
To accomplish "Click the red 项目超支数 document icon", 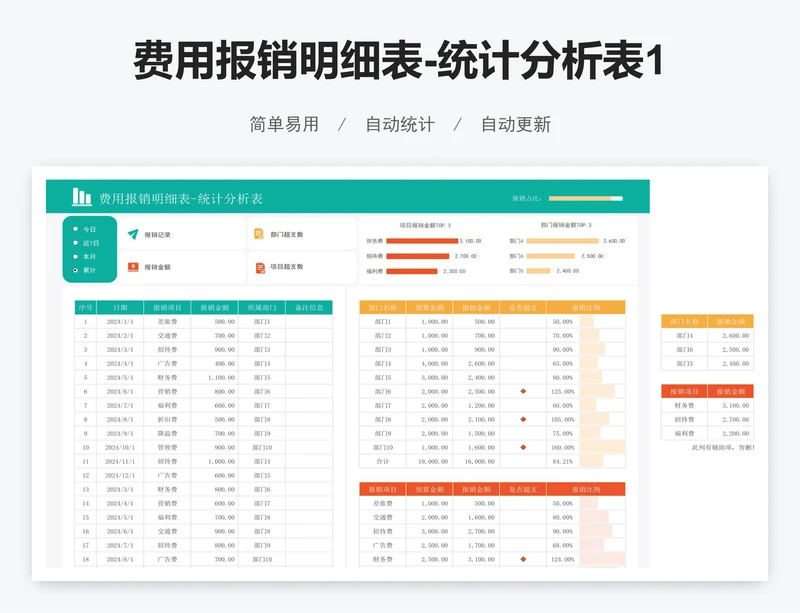I will pyautogui.click(x=260, y=267).
